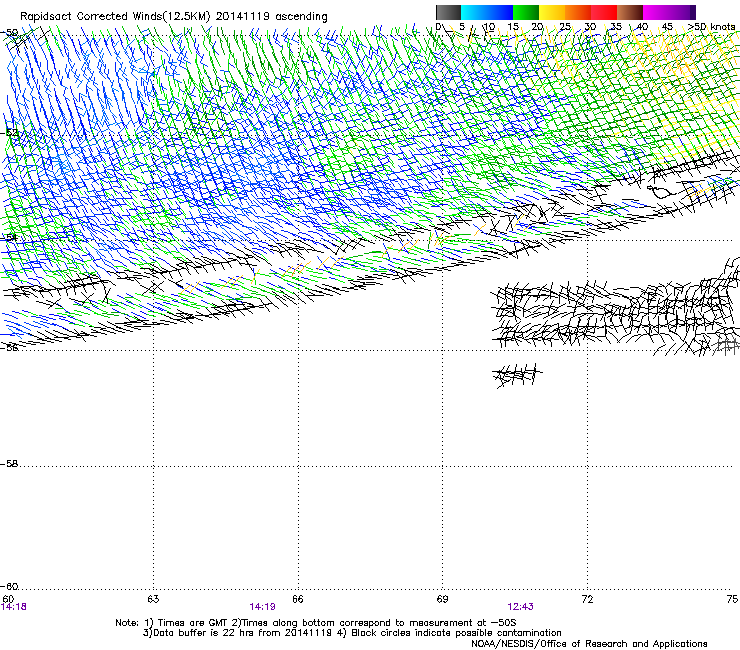Click the NOAA/NESDIS credit text
This screenshot has width=740, height=650.
(589, 643)
